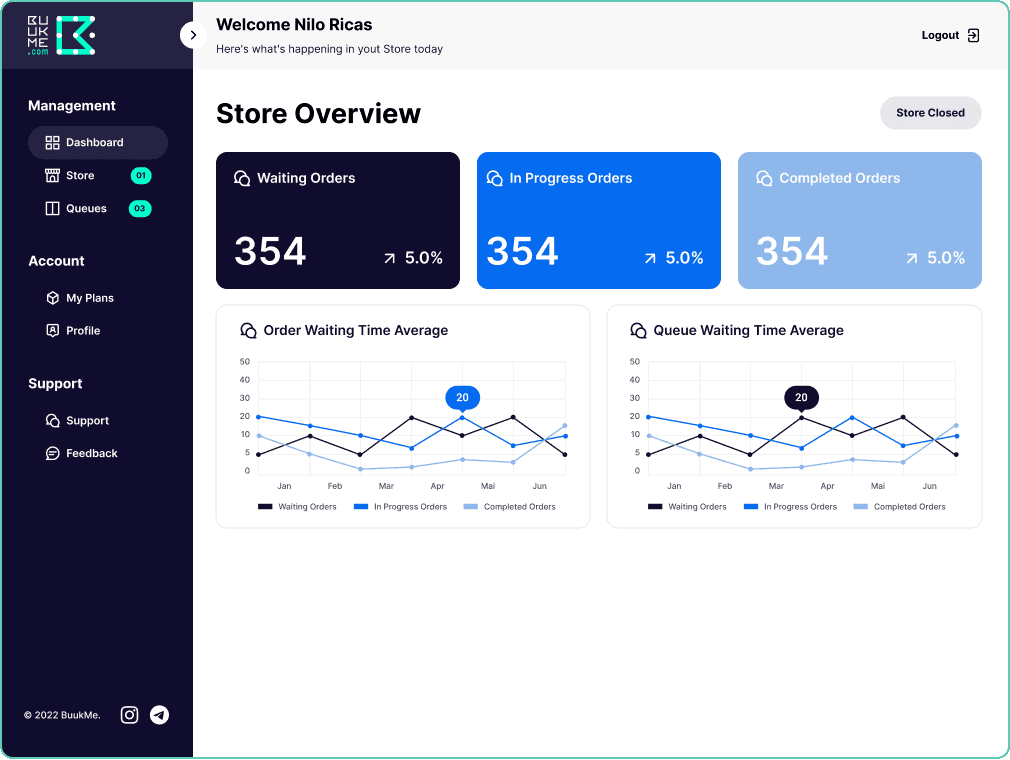Click the 354 count on the Completed Orders card
Viewport: 1010px width, 760px height.
click(x=792, y=251)
